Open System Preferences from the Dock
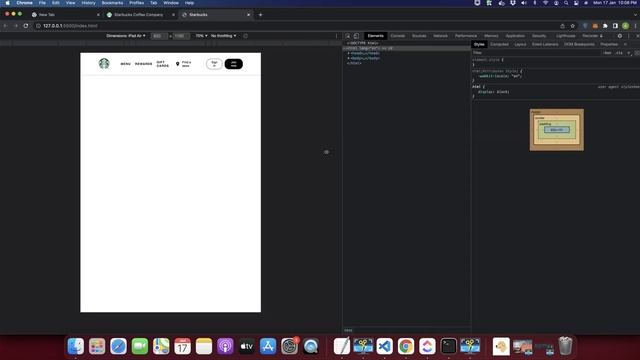 tap(289, 346)
